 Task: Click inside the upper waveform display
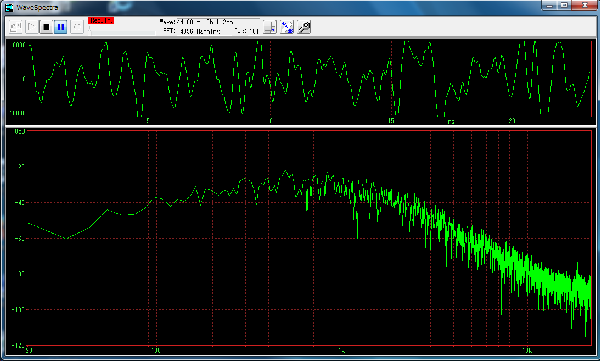(300, 81)
